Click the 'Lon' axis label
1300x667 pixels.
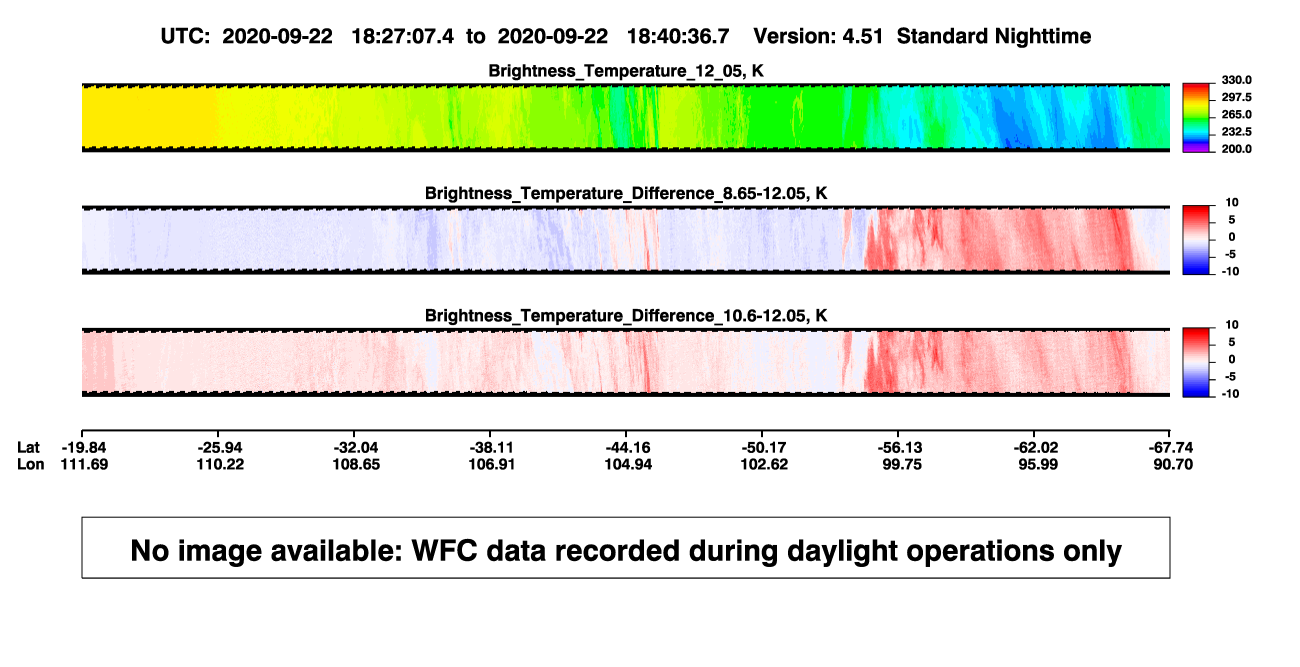(30, 464)
